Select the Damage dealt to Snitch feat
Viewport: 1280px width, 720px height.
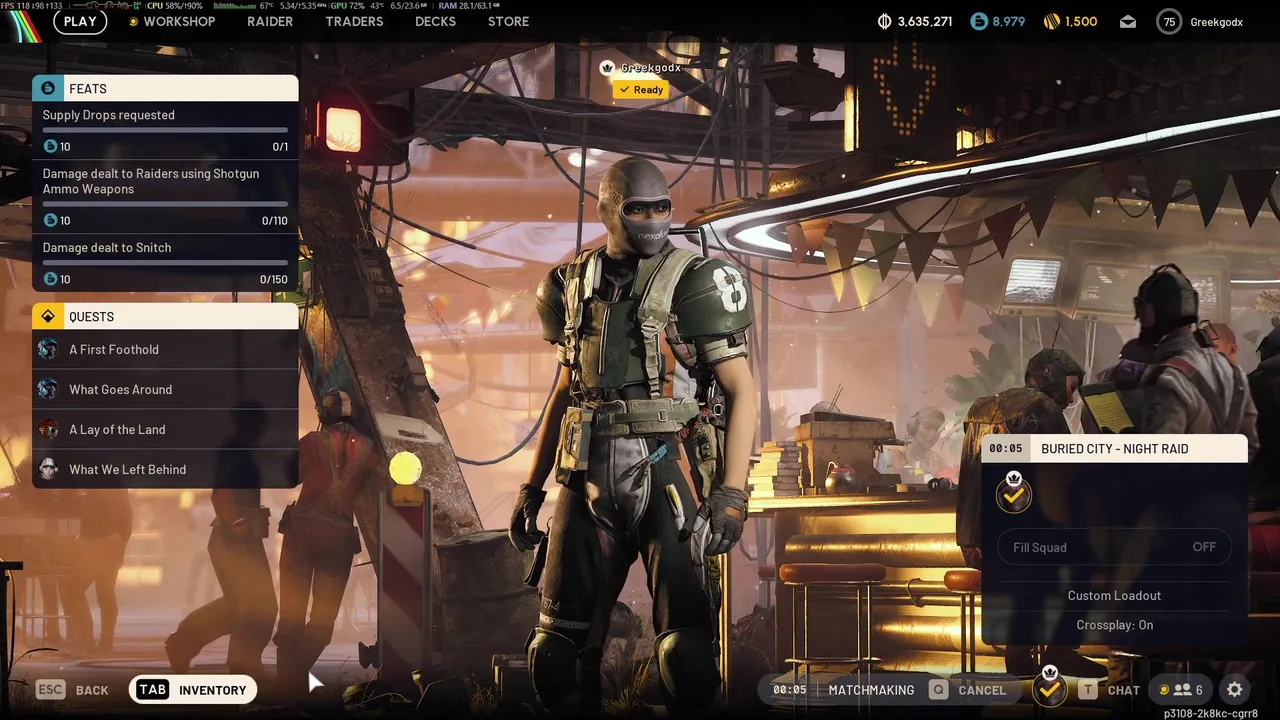click(x=165, y=263)
